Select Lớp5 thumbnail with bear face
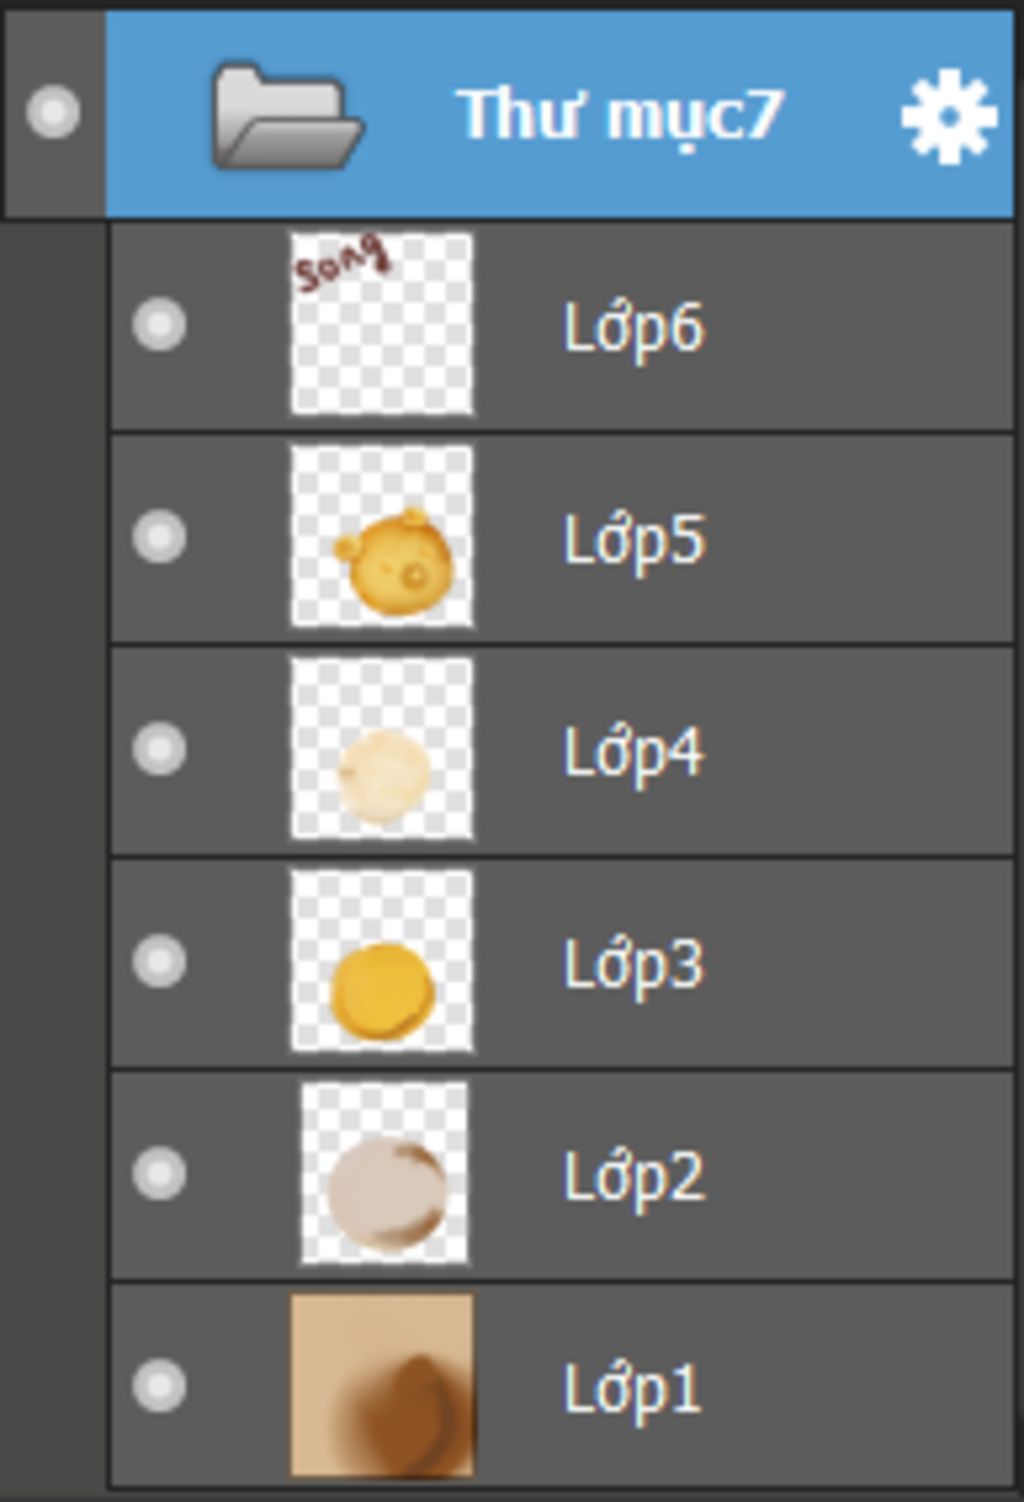This screenshot has width=1024, height=1502. tap(382, 536)
